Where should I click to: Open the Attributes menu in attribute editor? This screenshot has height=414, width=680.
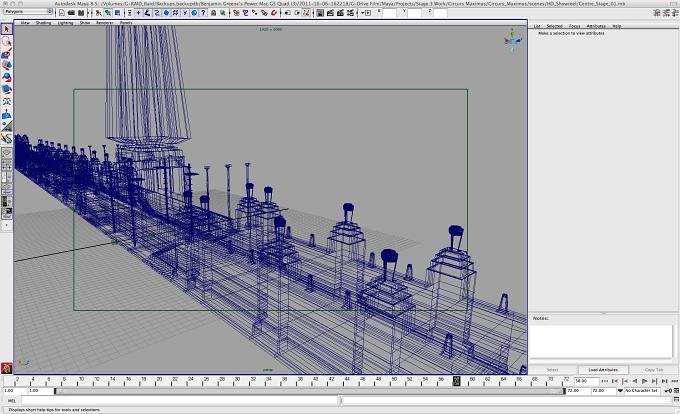(x=596, y=26)
